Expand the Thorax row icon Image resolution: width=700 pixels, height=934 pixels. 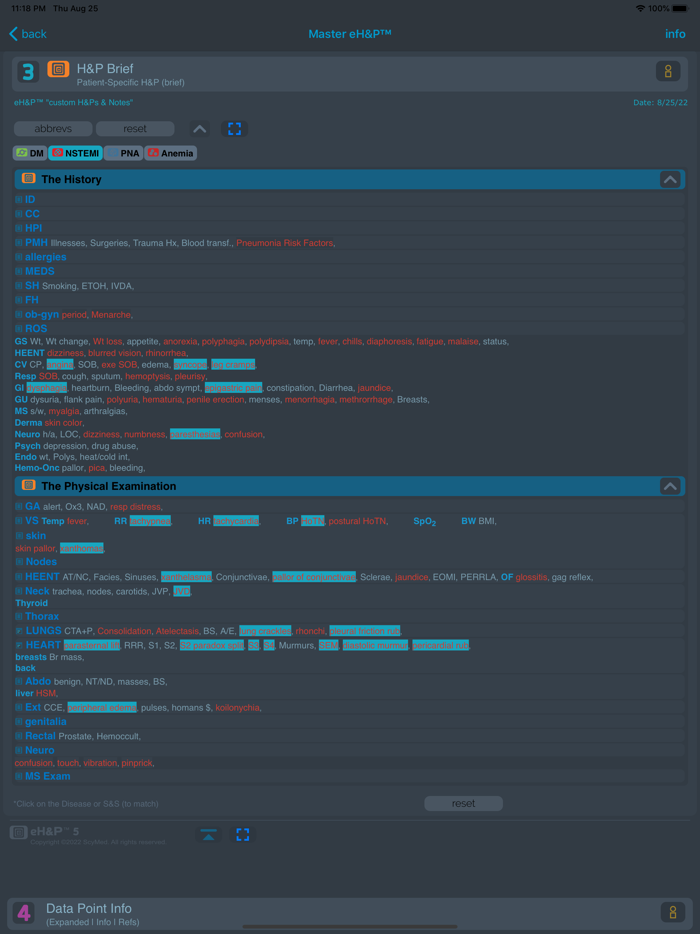[x=18, y=616]
